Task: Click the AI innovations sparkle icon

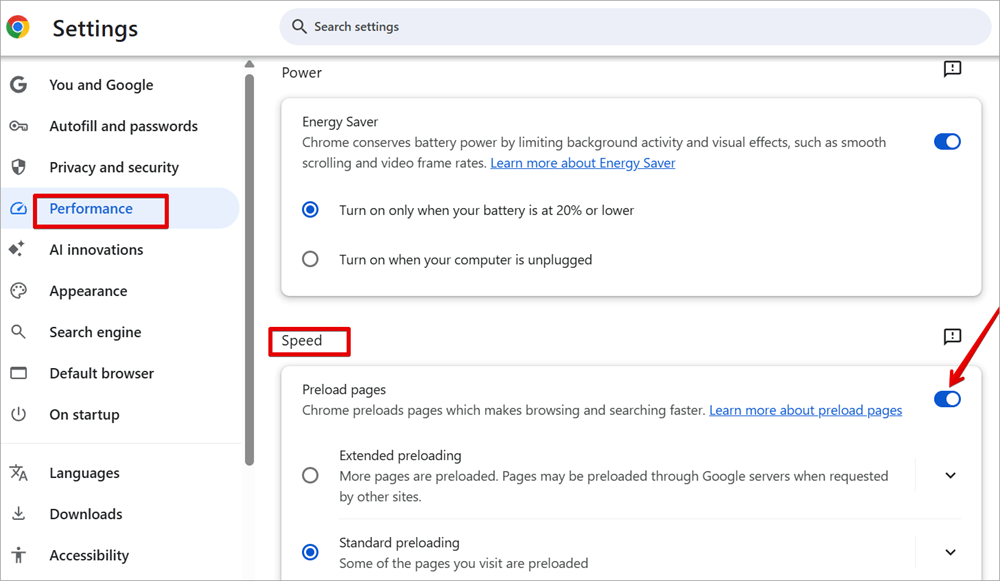Action: (18, 249)
